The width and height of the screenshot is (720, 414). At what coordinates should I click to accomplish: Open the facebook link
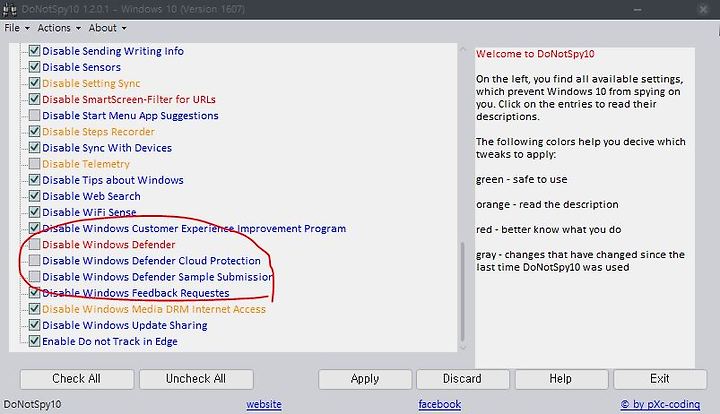point(439,404)
